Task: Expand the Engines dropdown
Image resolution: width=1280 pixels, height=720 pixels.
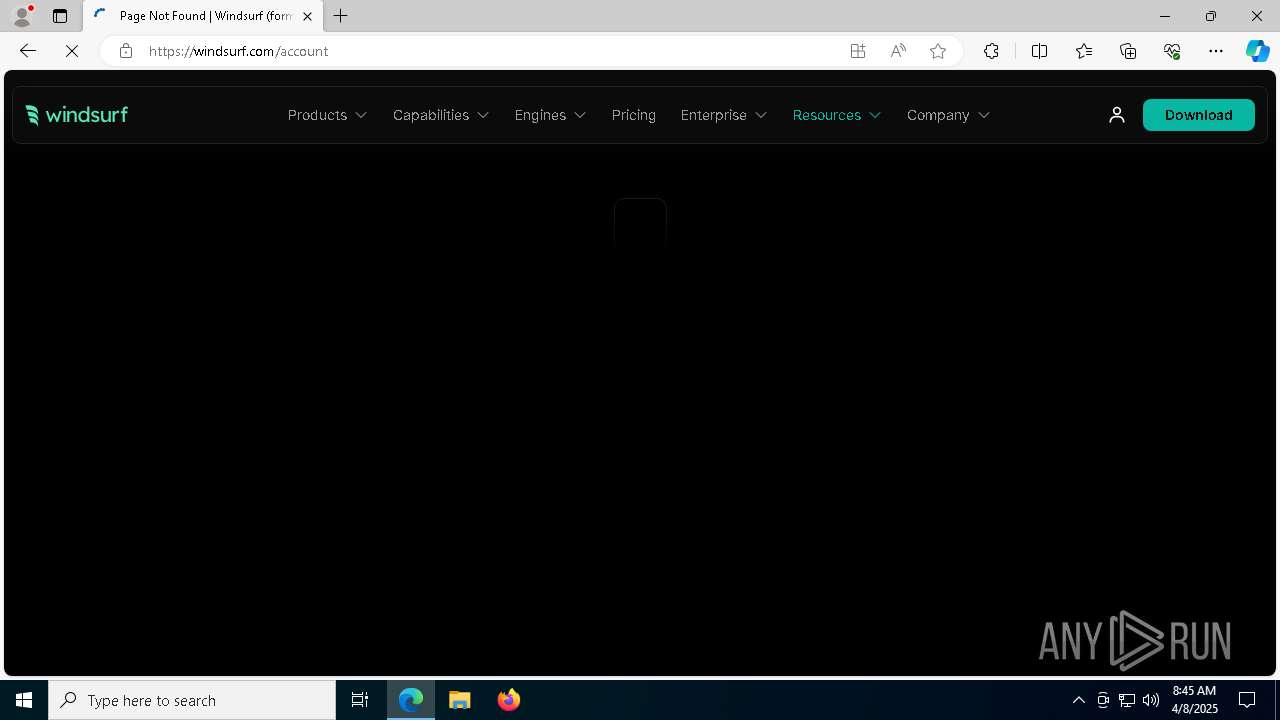Action: point(550,115)
